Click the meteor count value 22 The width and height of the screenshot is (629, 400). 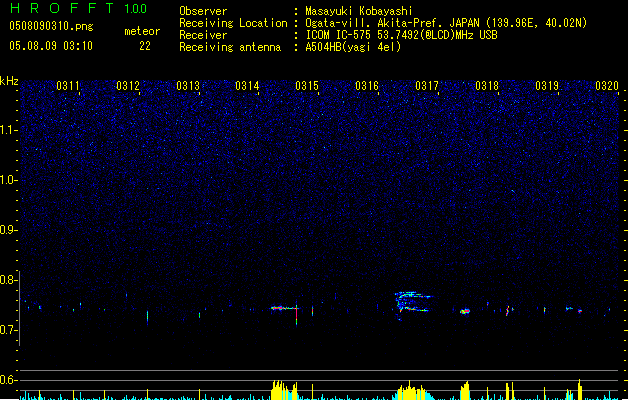(145, 46)
